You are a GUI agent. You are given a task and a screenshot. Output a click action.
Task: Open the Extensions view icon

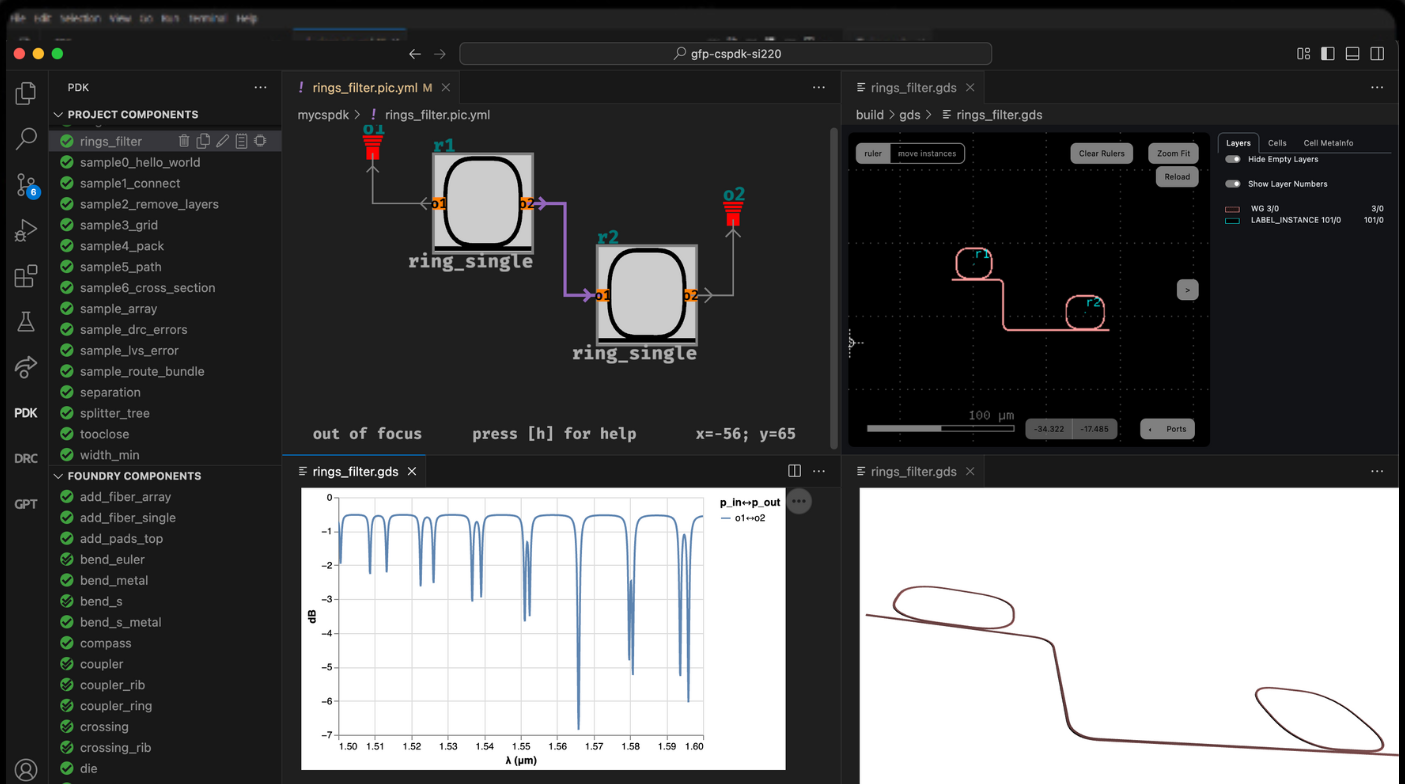26,276
